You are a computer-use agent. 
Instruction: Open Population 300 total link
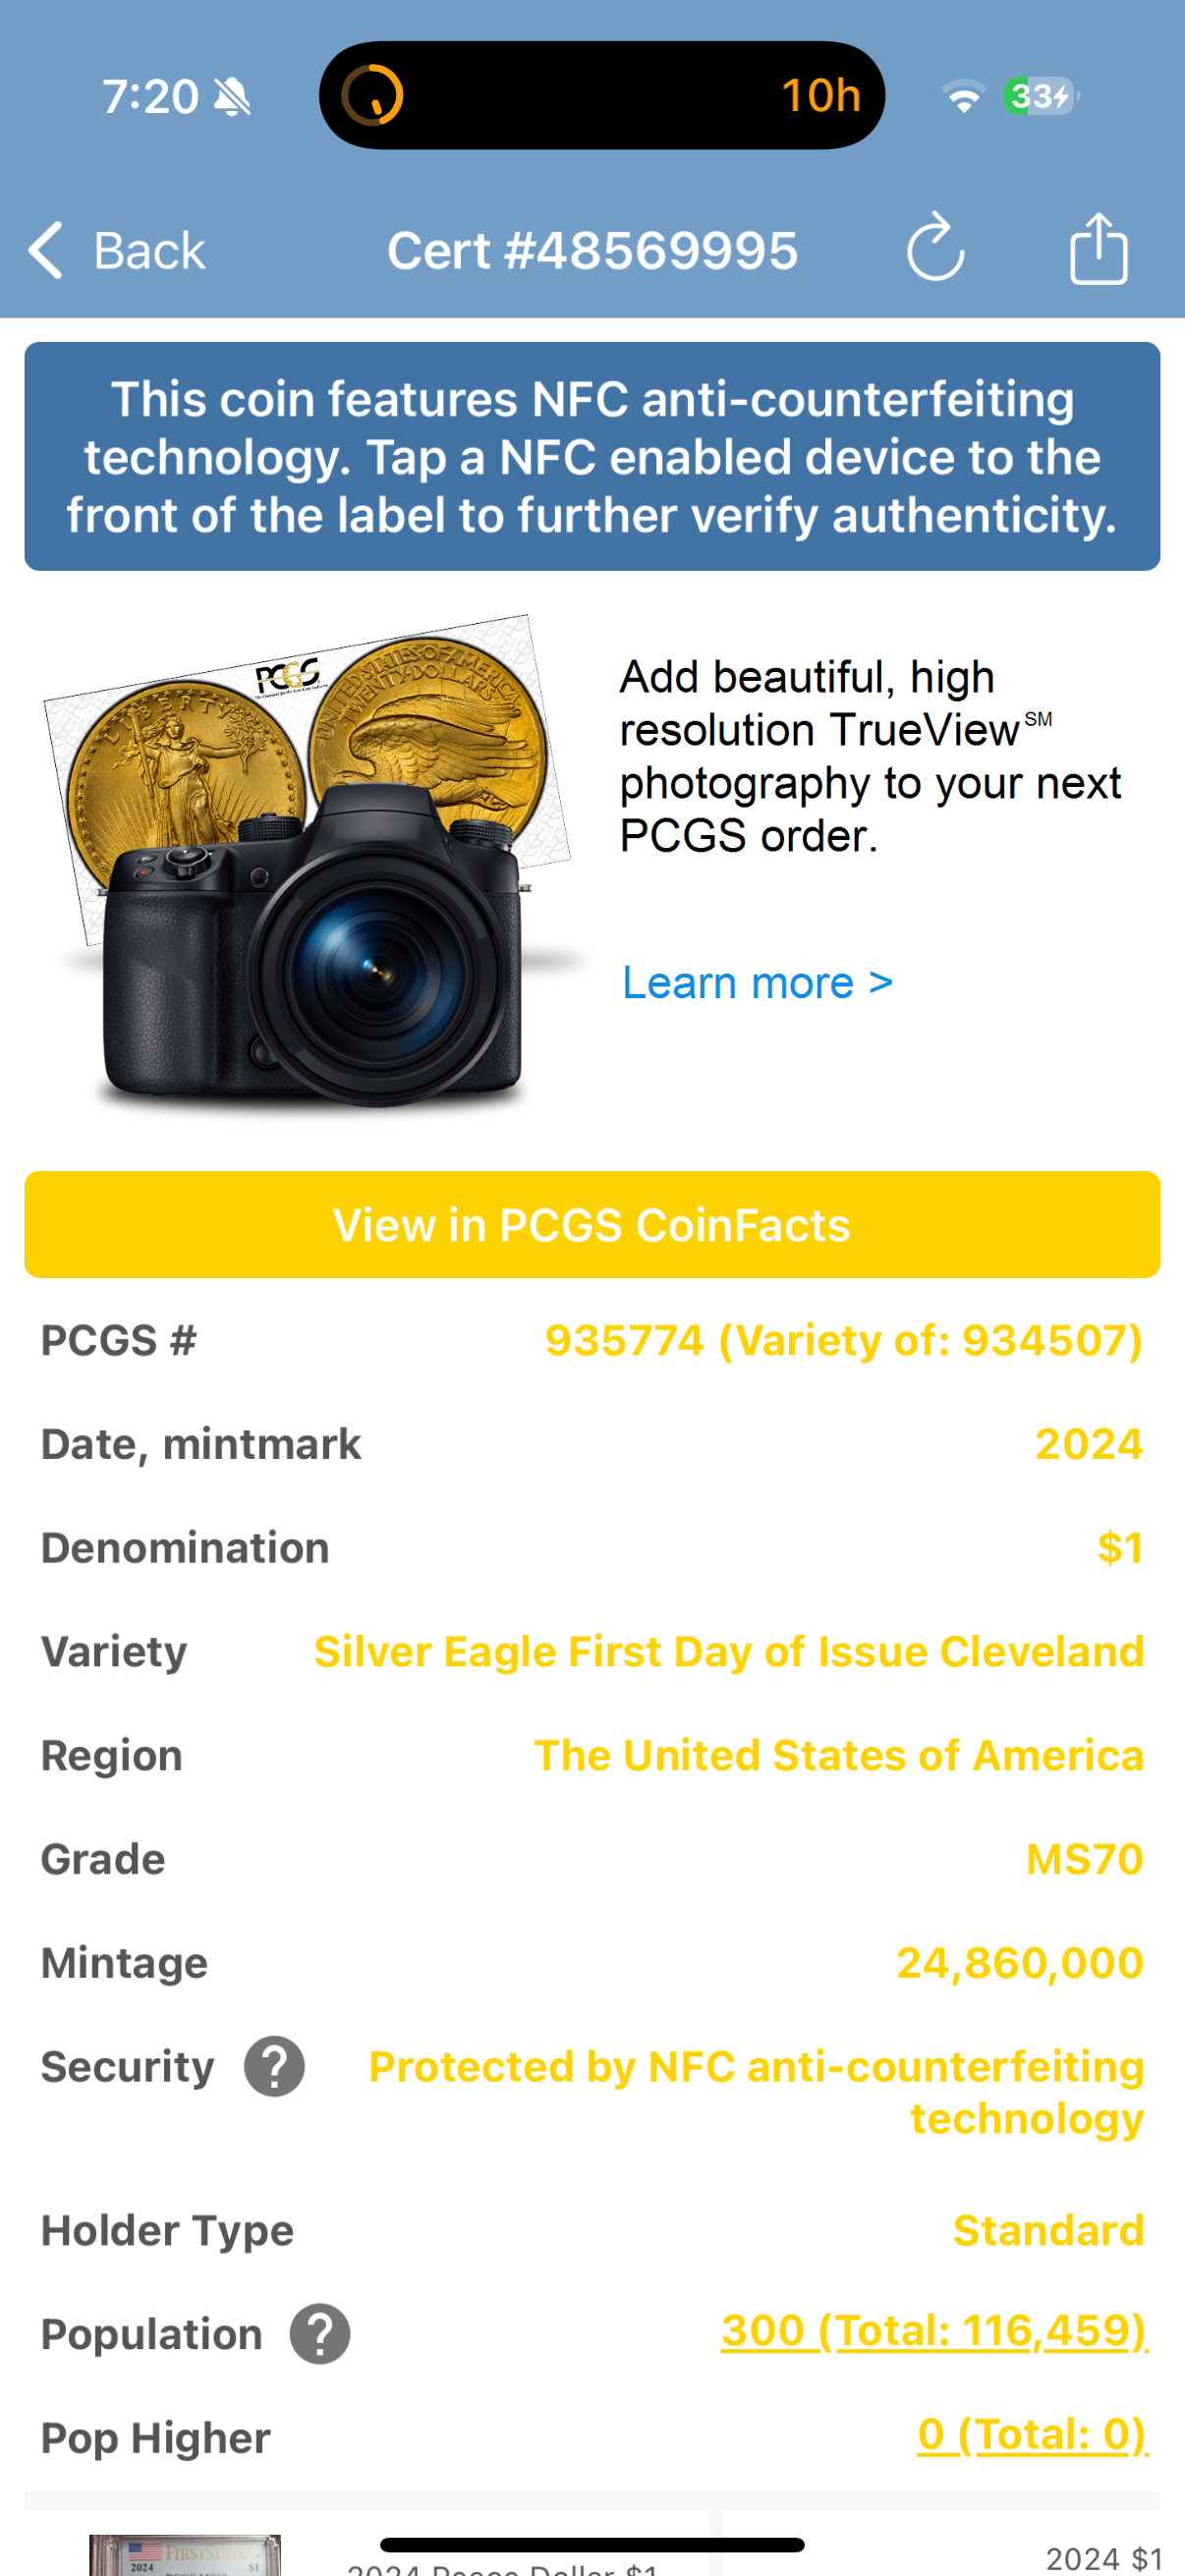934,2331
